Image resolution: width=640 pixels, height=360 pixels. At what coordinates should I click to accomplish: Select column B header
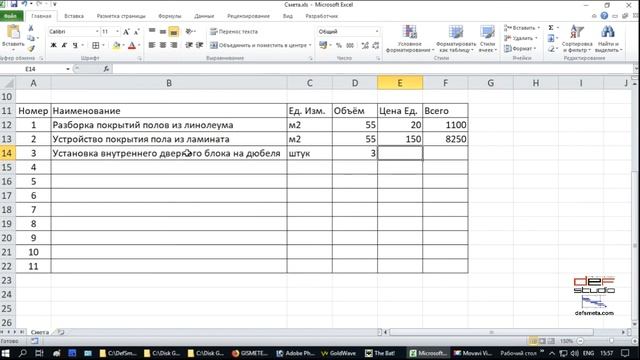pyautogui.click(x=169, y=83)
